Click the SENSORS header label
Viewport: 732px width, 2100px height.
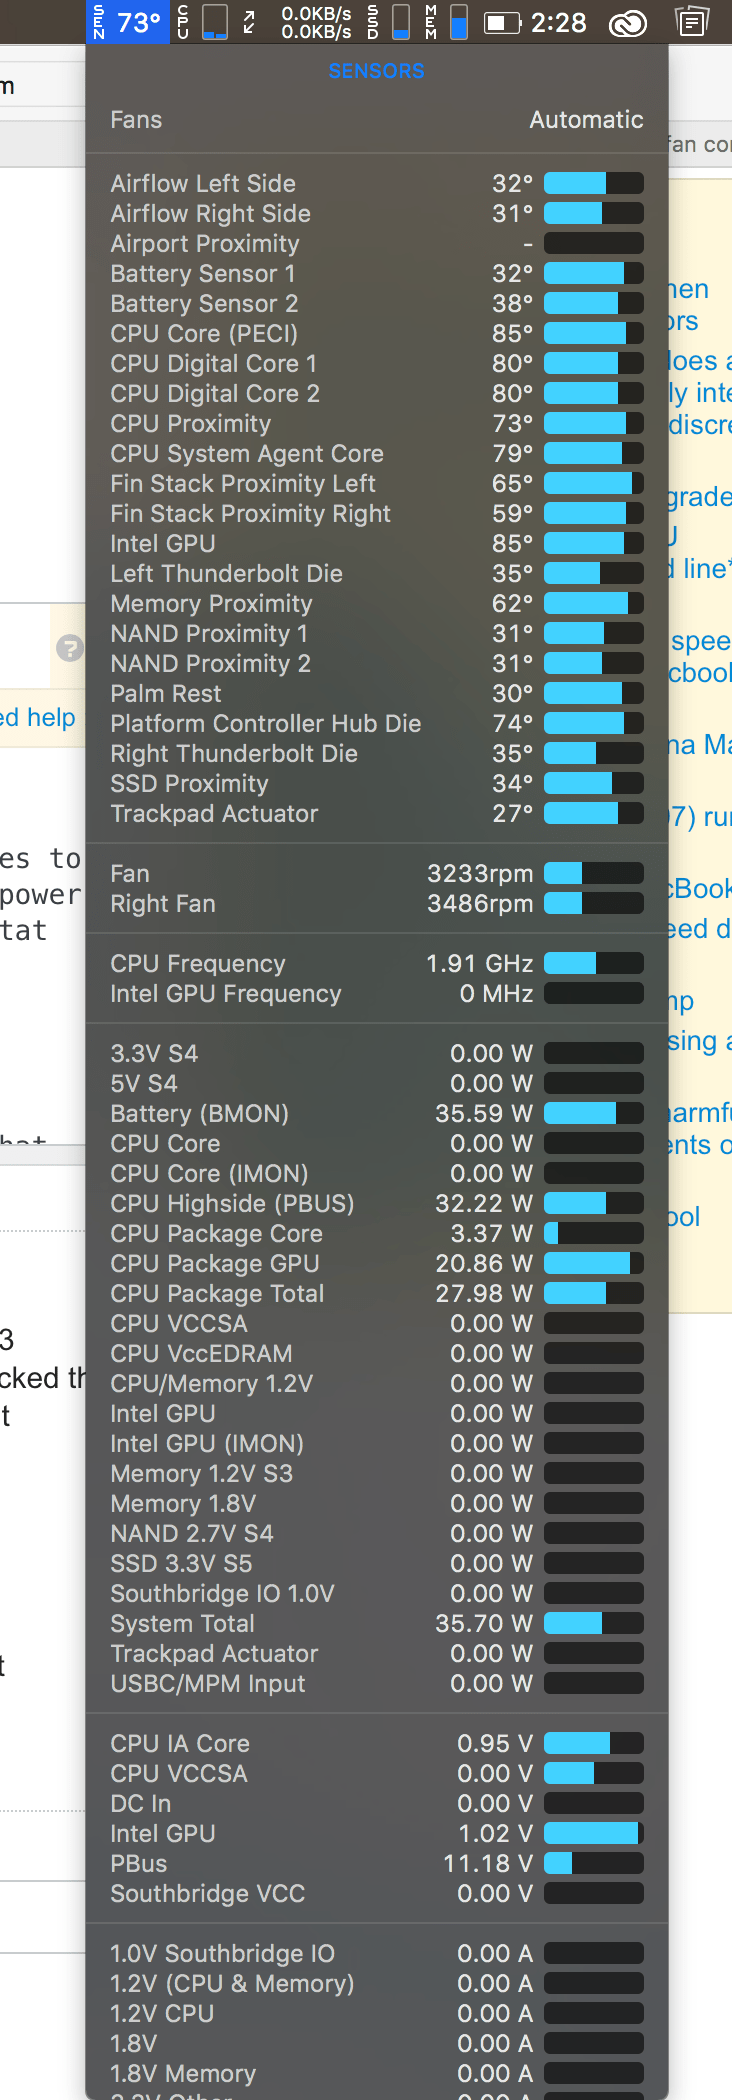(x=376, y=70)
